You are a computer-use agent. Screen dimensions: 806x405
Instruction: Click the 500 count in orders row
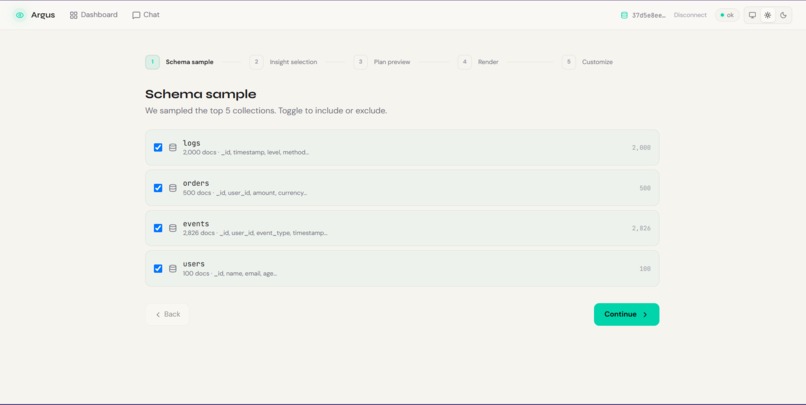[645, 188]
